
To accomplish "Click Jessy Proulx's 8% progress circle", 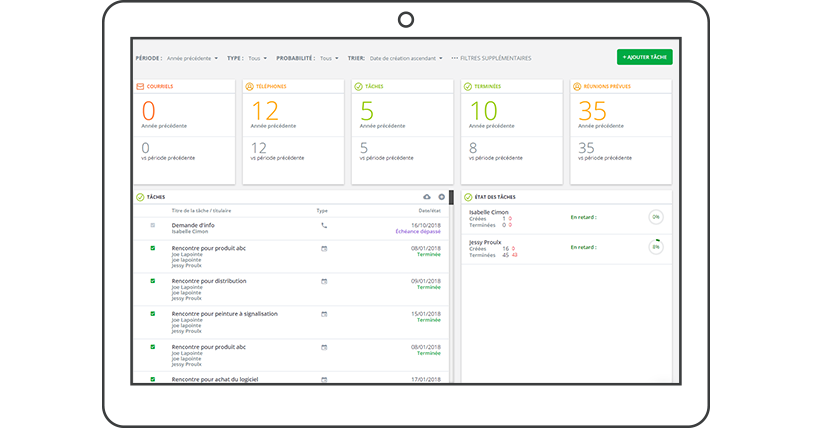I will (656, 247).
